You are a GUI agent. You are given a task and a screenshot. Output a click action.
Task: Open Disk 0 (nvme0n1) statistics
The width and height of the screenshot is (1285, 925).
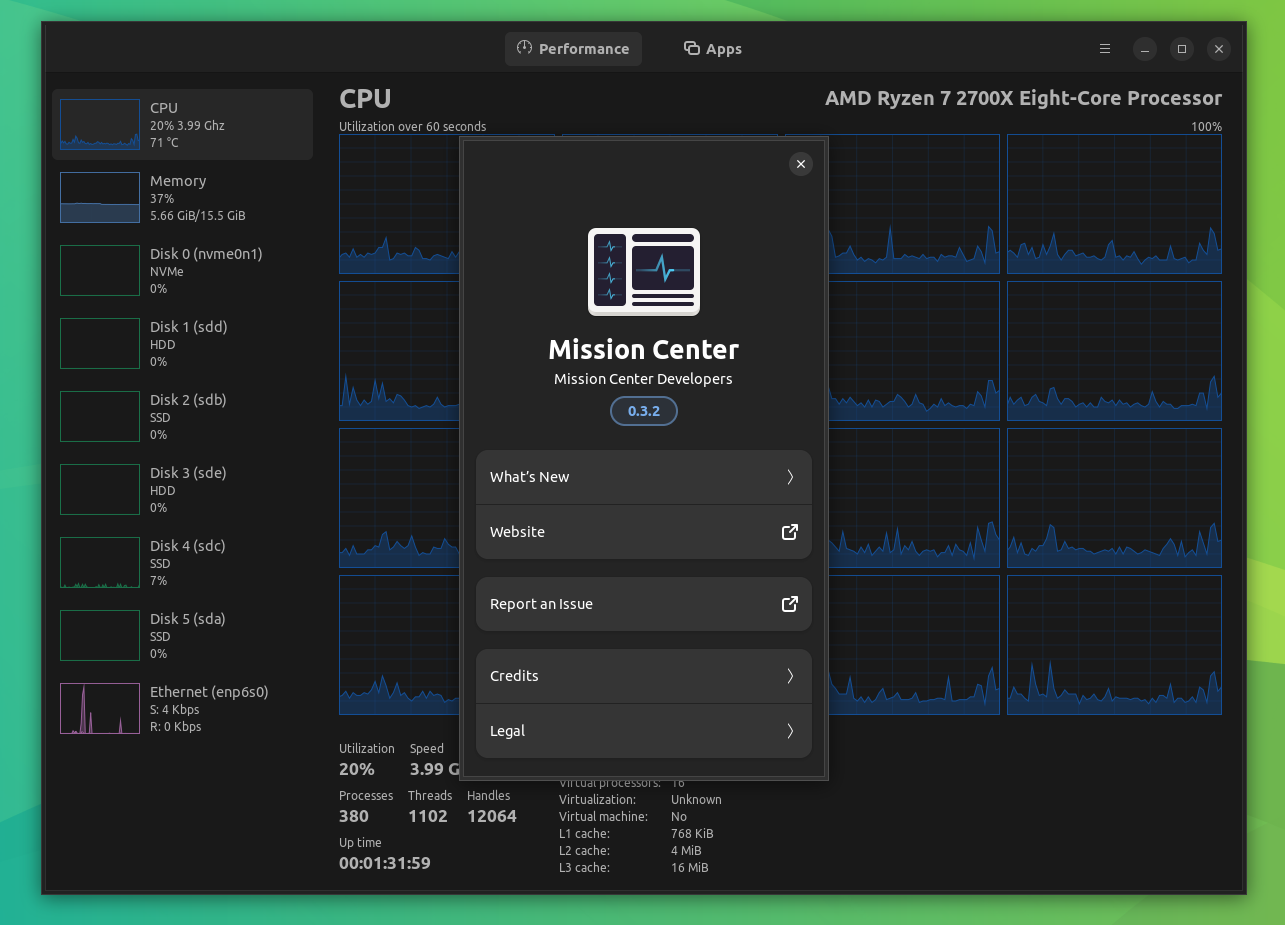pyautogui.click(x=182, y=270)
